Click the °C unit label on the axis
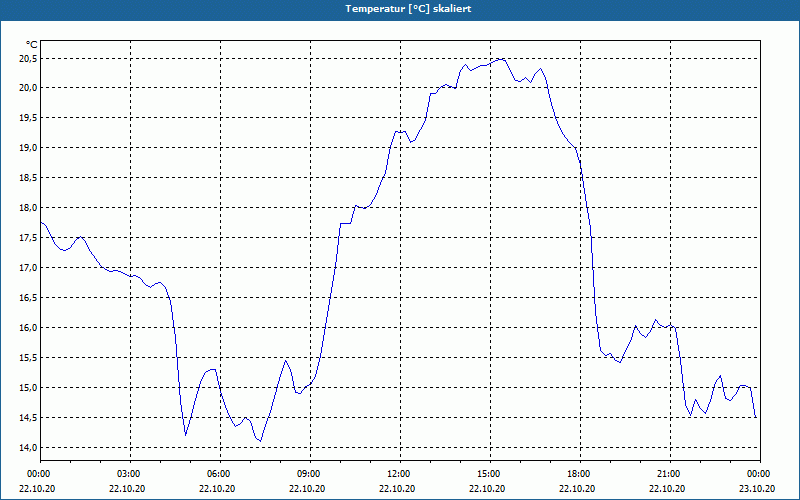 tap(32, 45)
